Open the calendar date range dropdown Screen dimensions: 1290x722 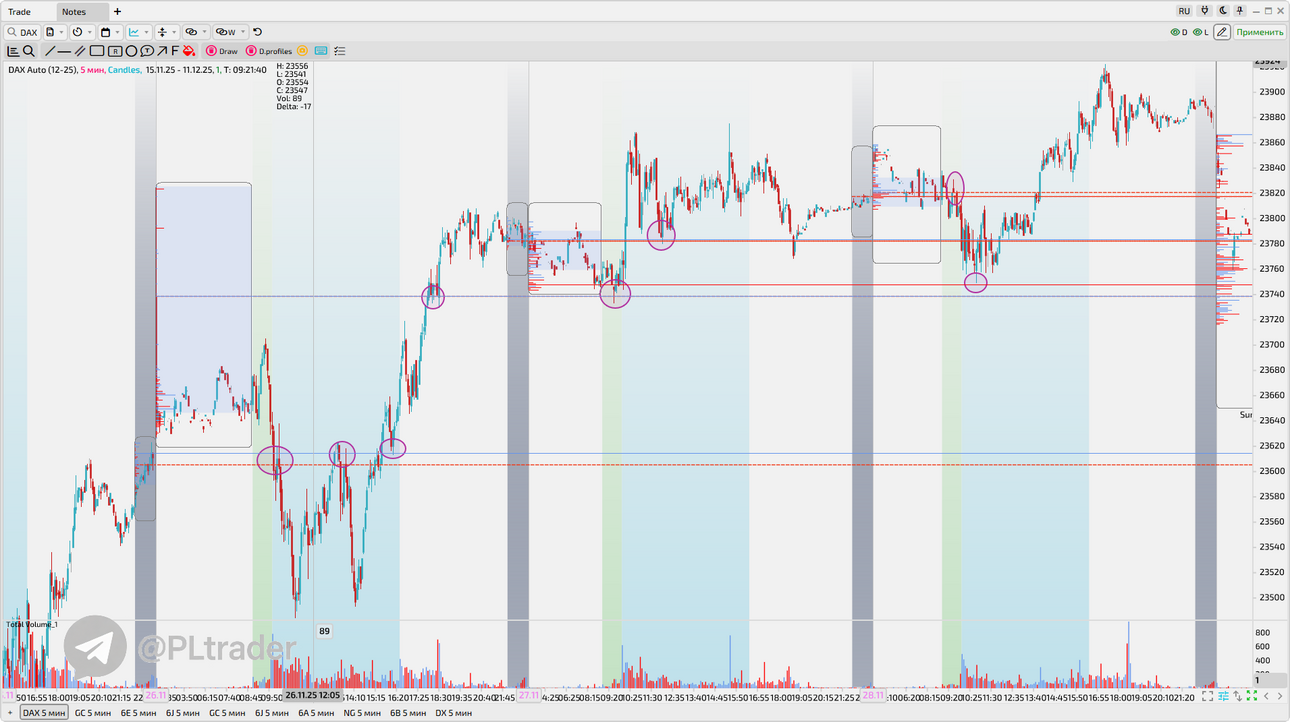110,32
